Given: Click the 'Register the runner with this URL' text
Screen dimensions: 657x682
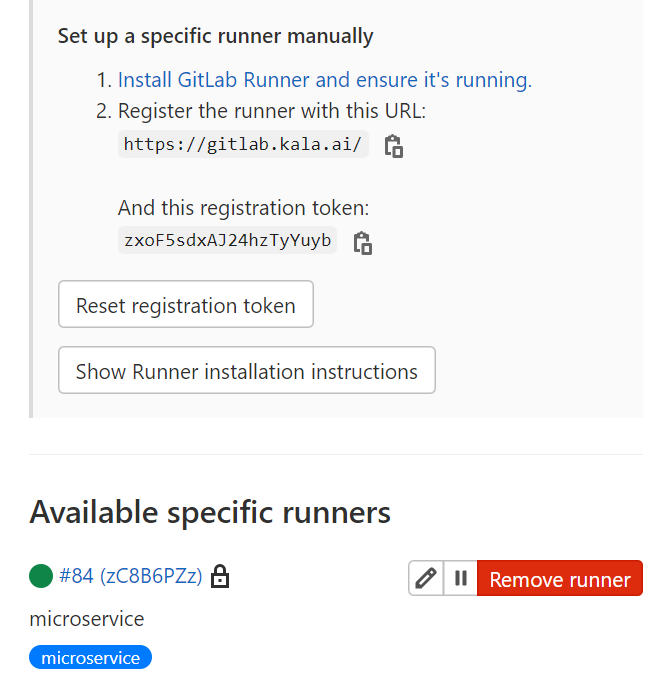Looking at the screenshot, I should coord(271,111).
